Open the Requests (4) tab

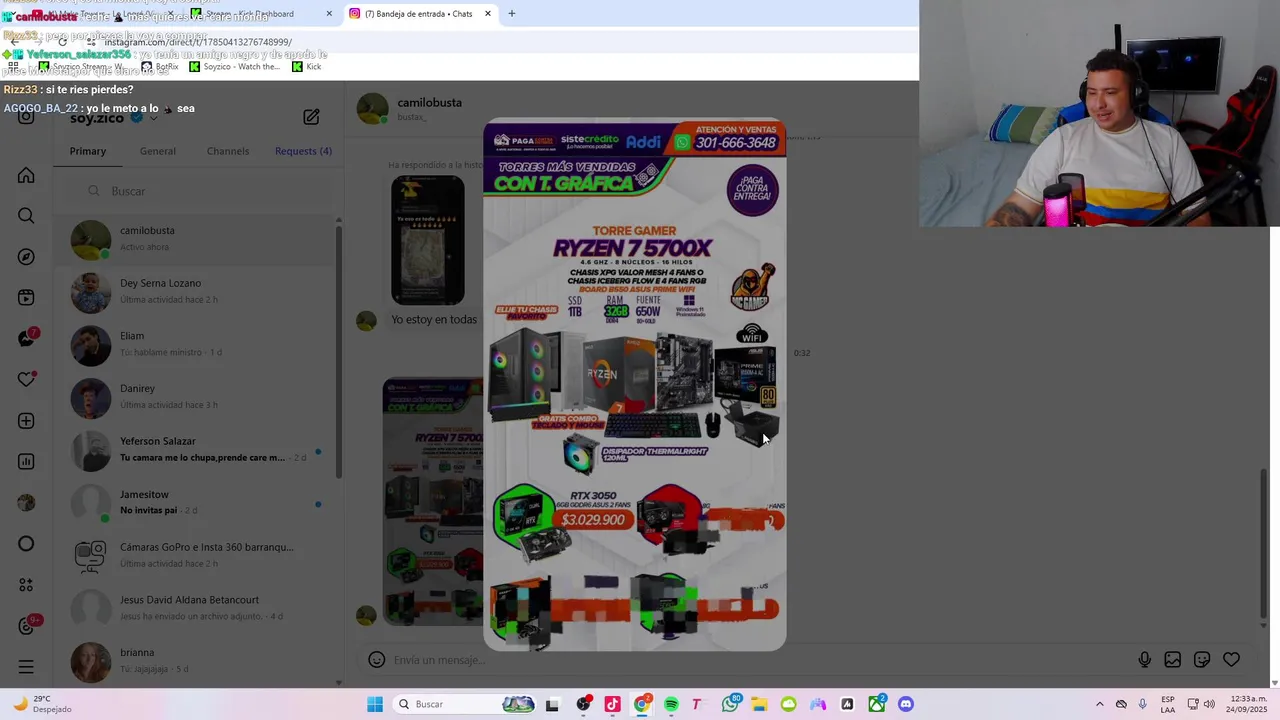(x=303, y=151)
